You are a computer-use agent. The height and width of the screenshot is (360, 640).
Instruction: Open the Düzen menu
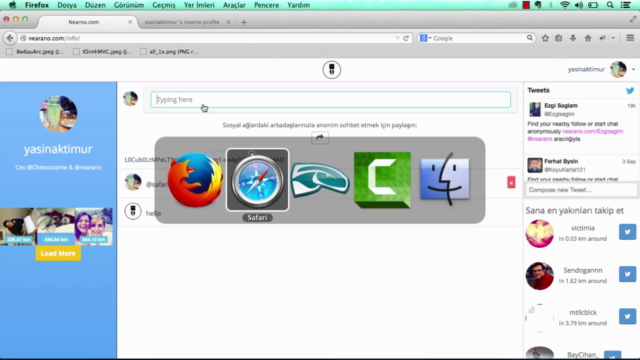click(x=95, y=5)
